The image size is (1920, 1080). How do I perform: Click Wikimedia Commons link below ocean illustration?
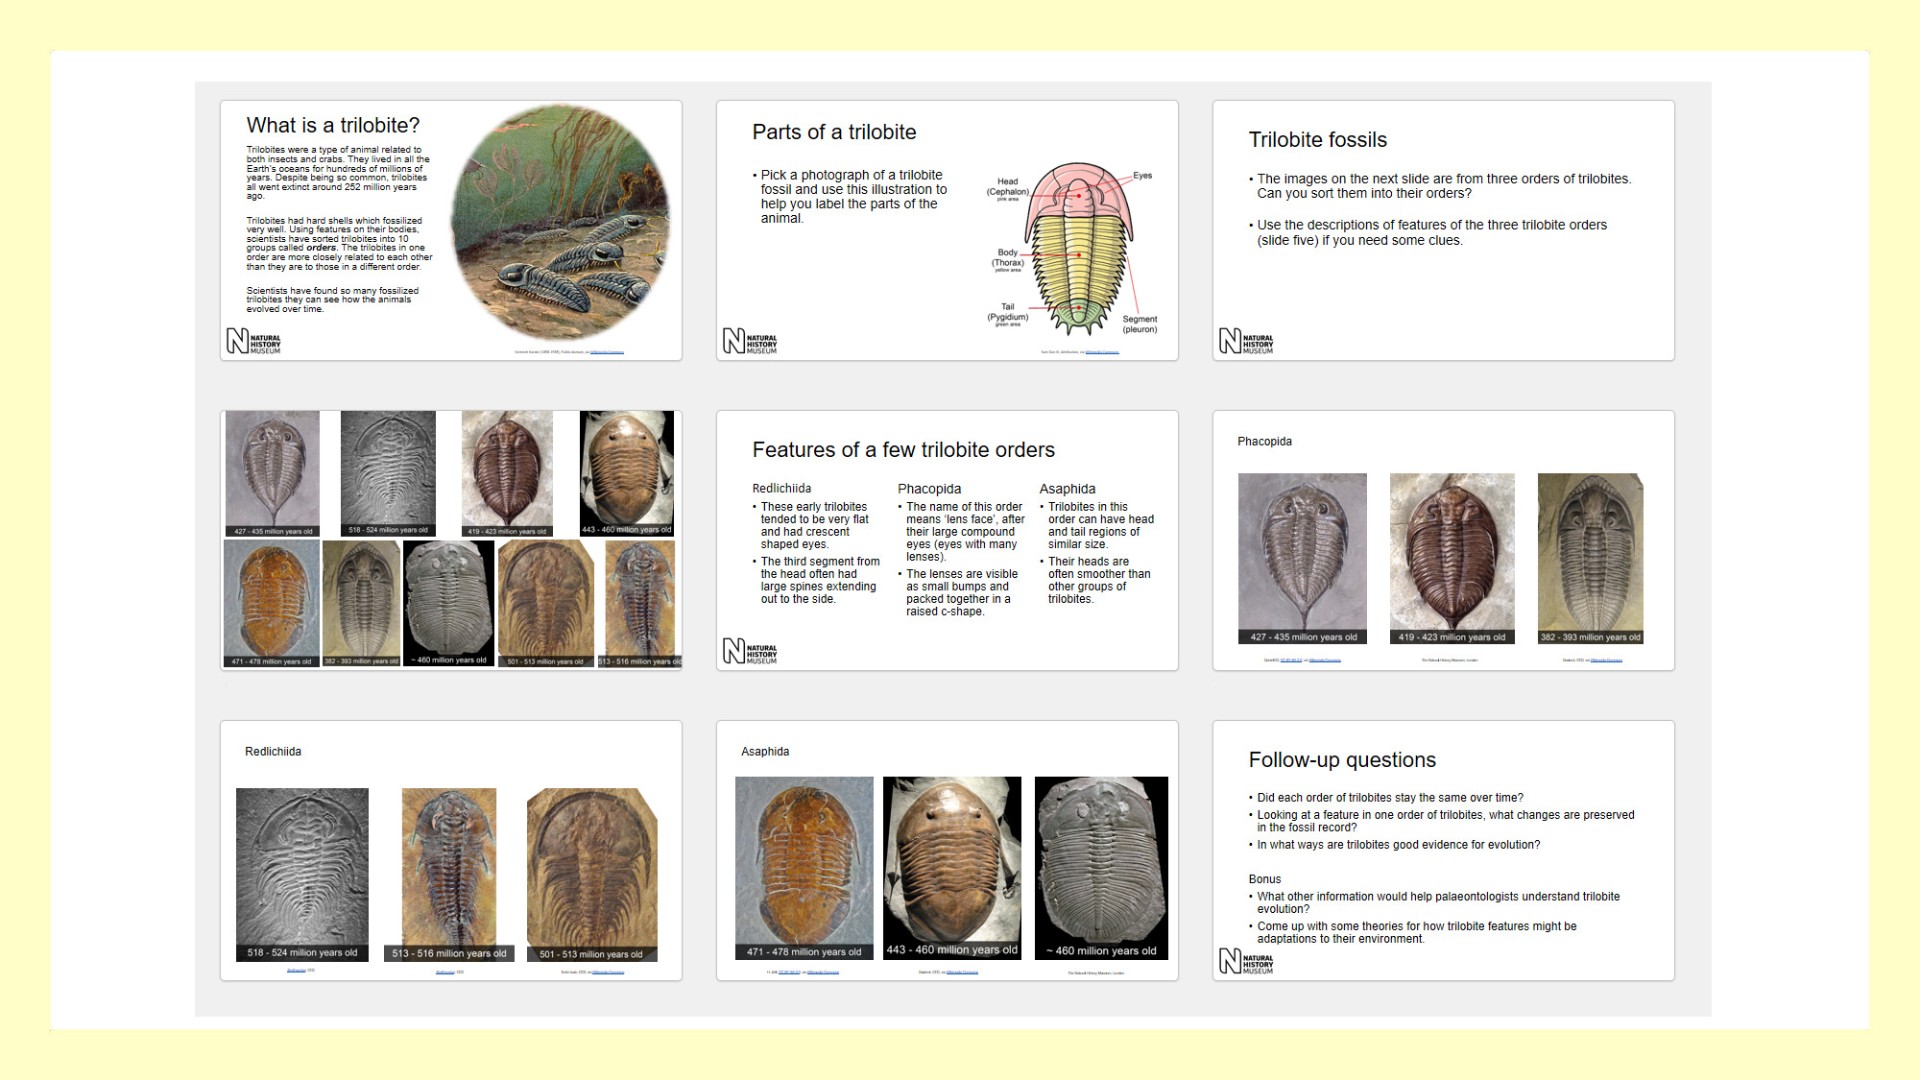(x=607, y=352)
